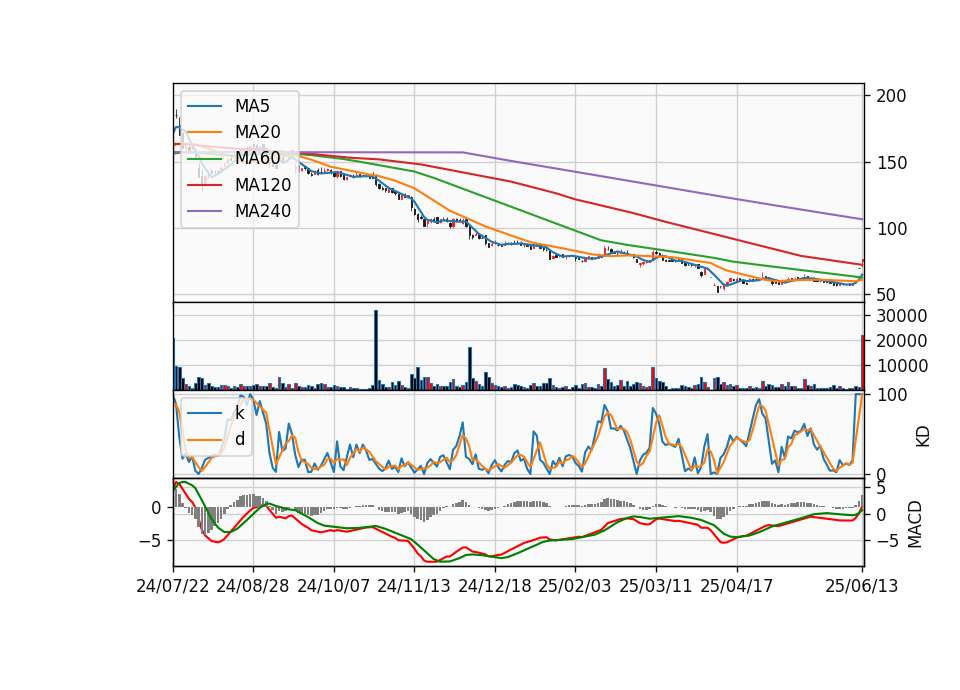
Task: Click the 25/02/03 date tick label
Action: tap(575, 586)
